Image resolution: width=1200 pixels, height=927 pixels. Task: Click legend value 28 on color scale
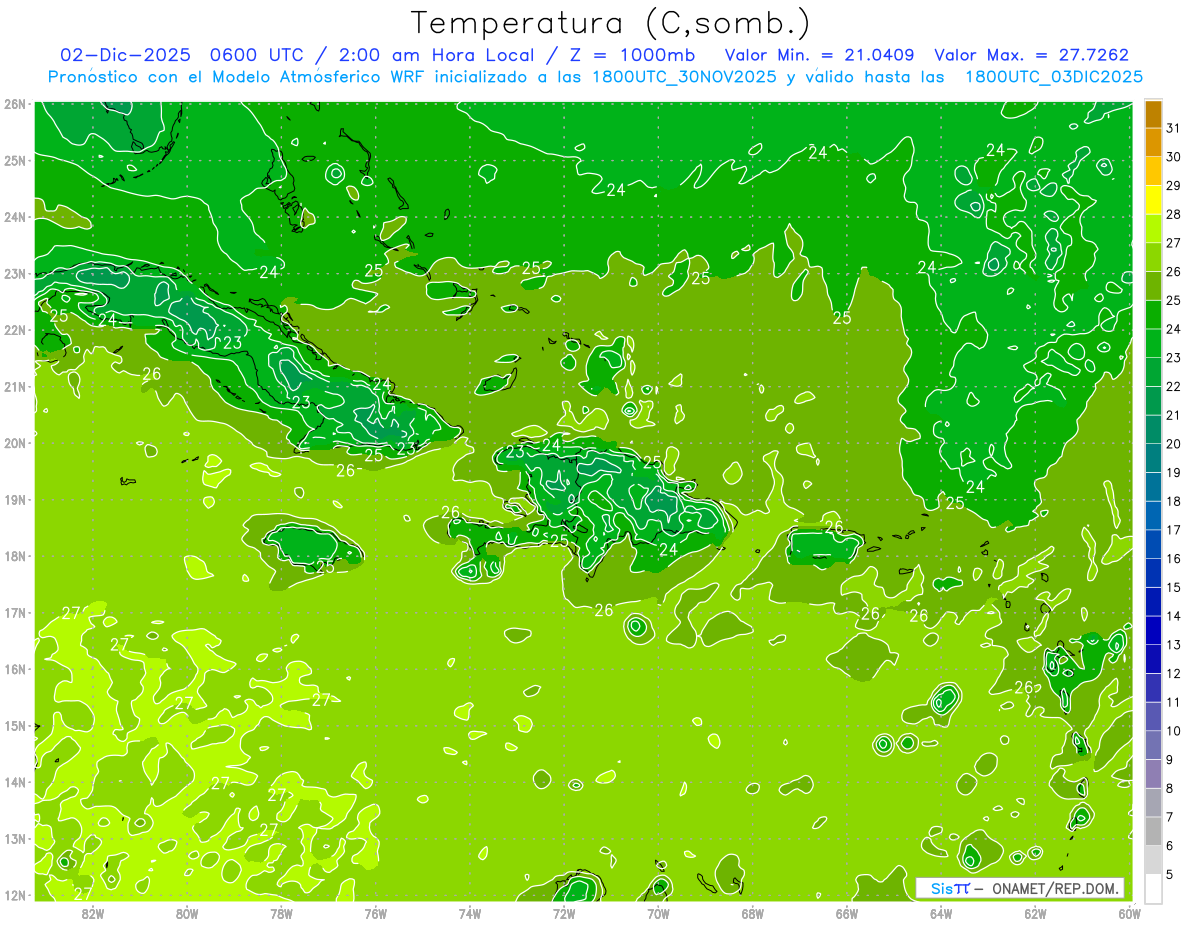pyautogui.click(x=1173, y=214)
